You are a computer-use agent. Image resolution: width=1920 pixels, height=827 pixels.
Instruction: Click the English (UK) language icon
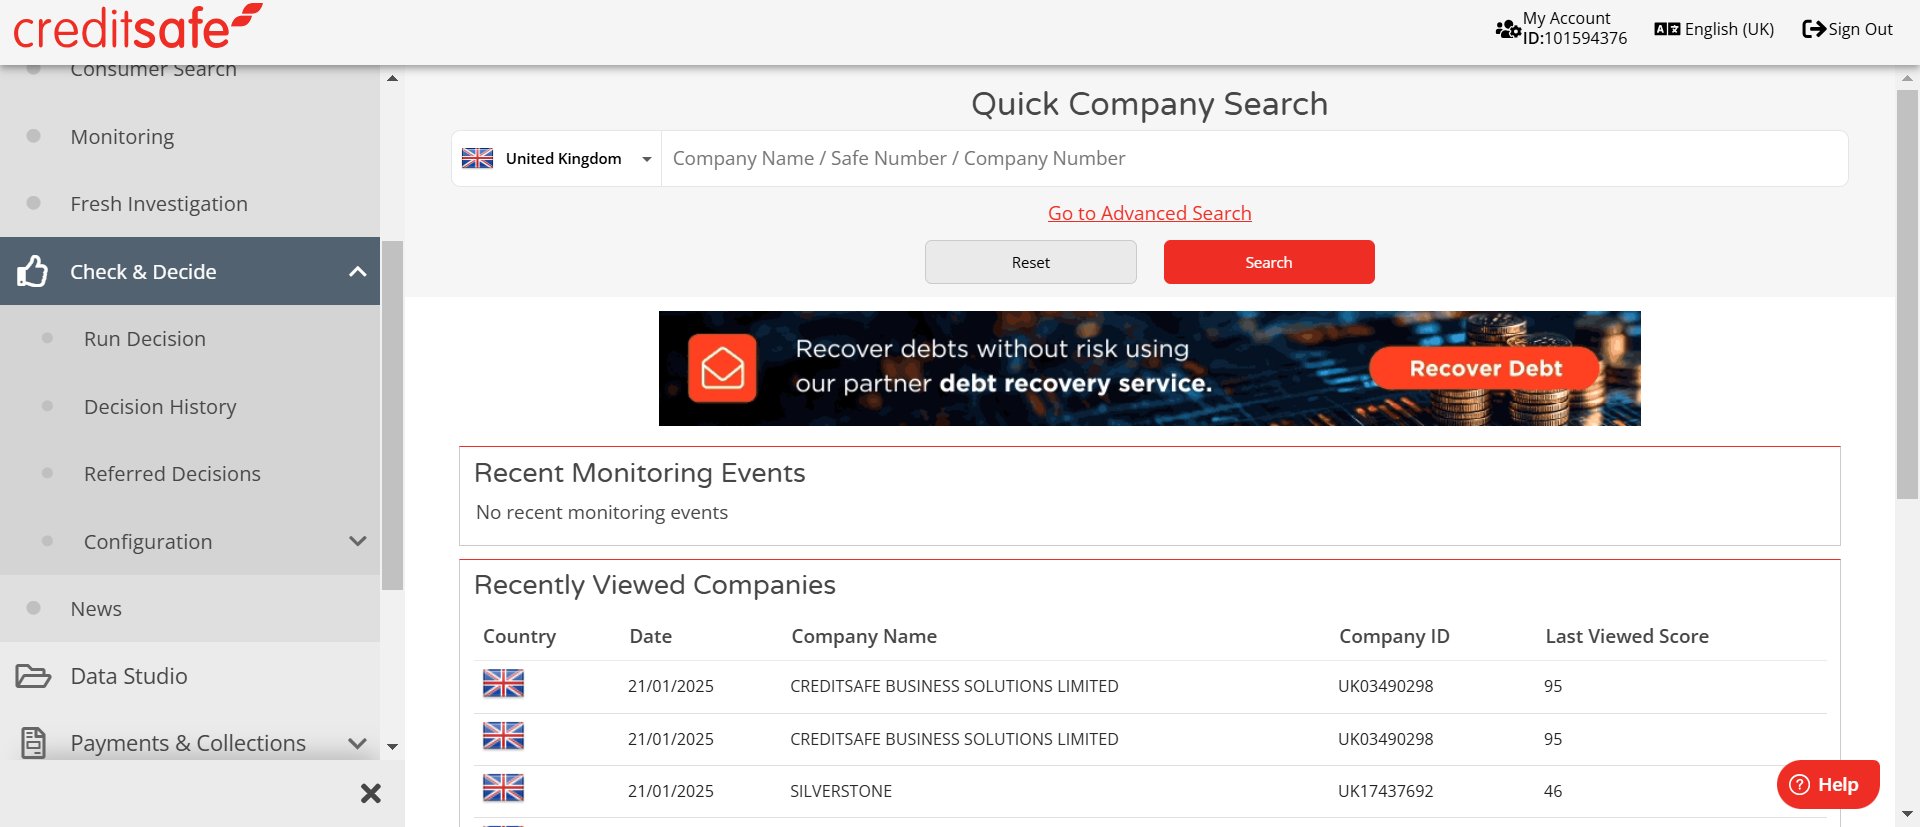[1667, 29]
